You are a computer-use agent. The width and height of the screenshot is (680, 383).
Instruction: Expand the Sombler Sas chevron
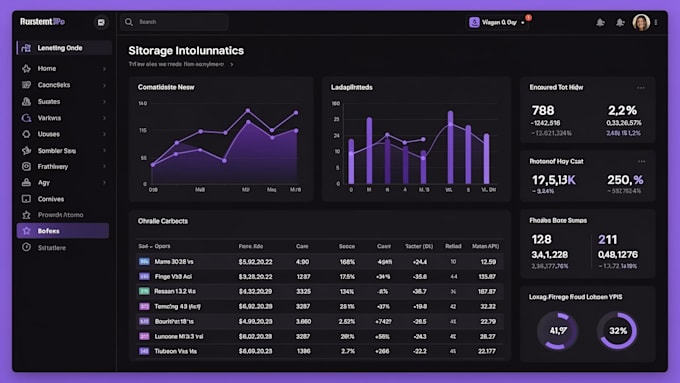pyautogui.click(x=104, y=151)
